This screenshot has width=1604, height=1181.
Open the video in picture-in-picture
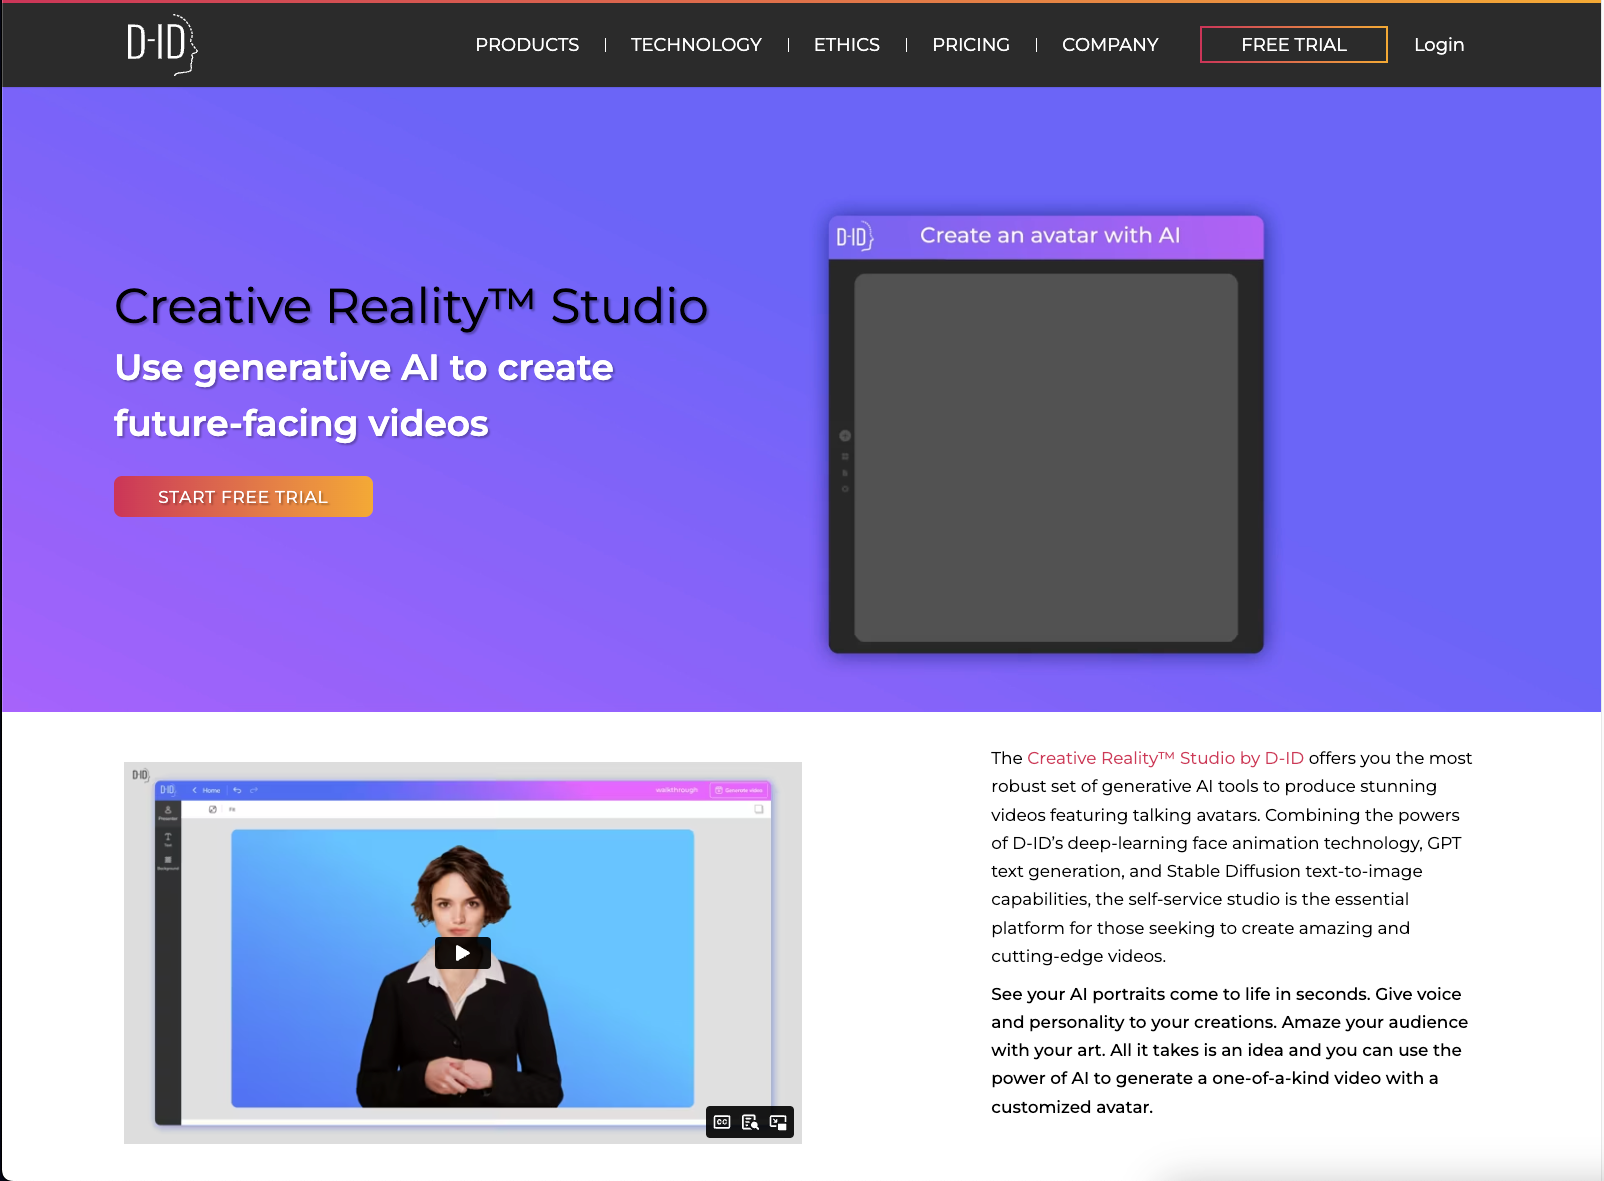click(x=778, y=1122)
